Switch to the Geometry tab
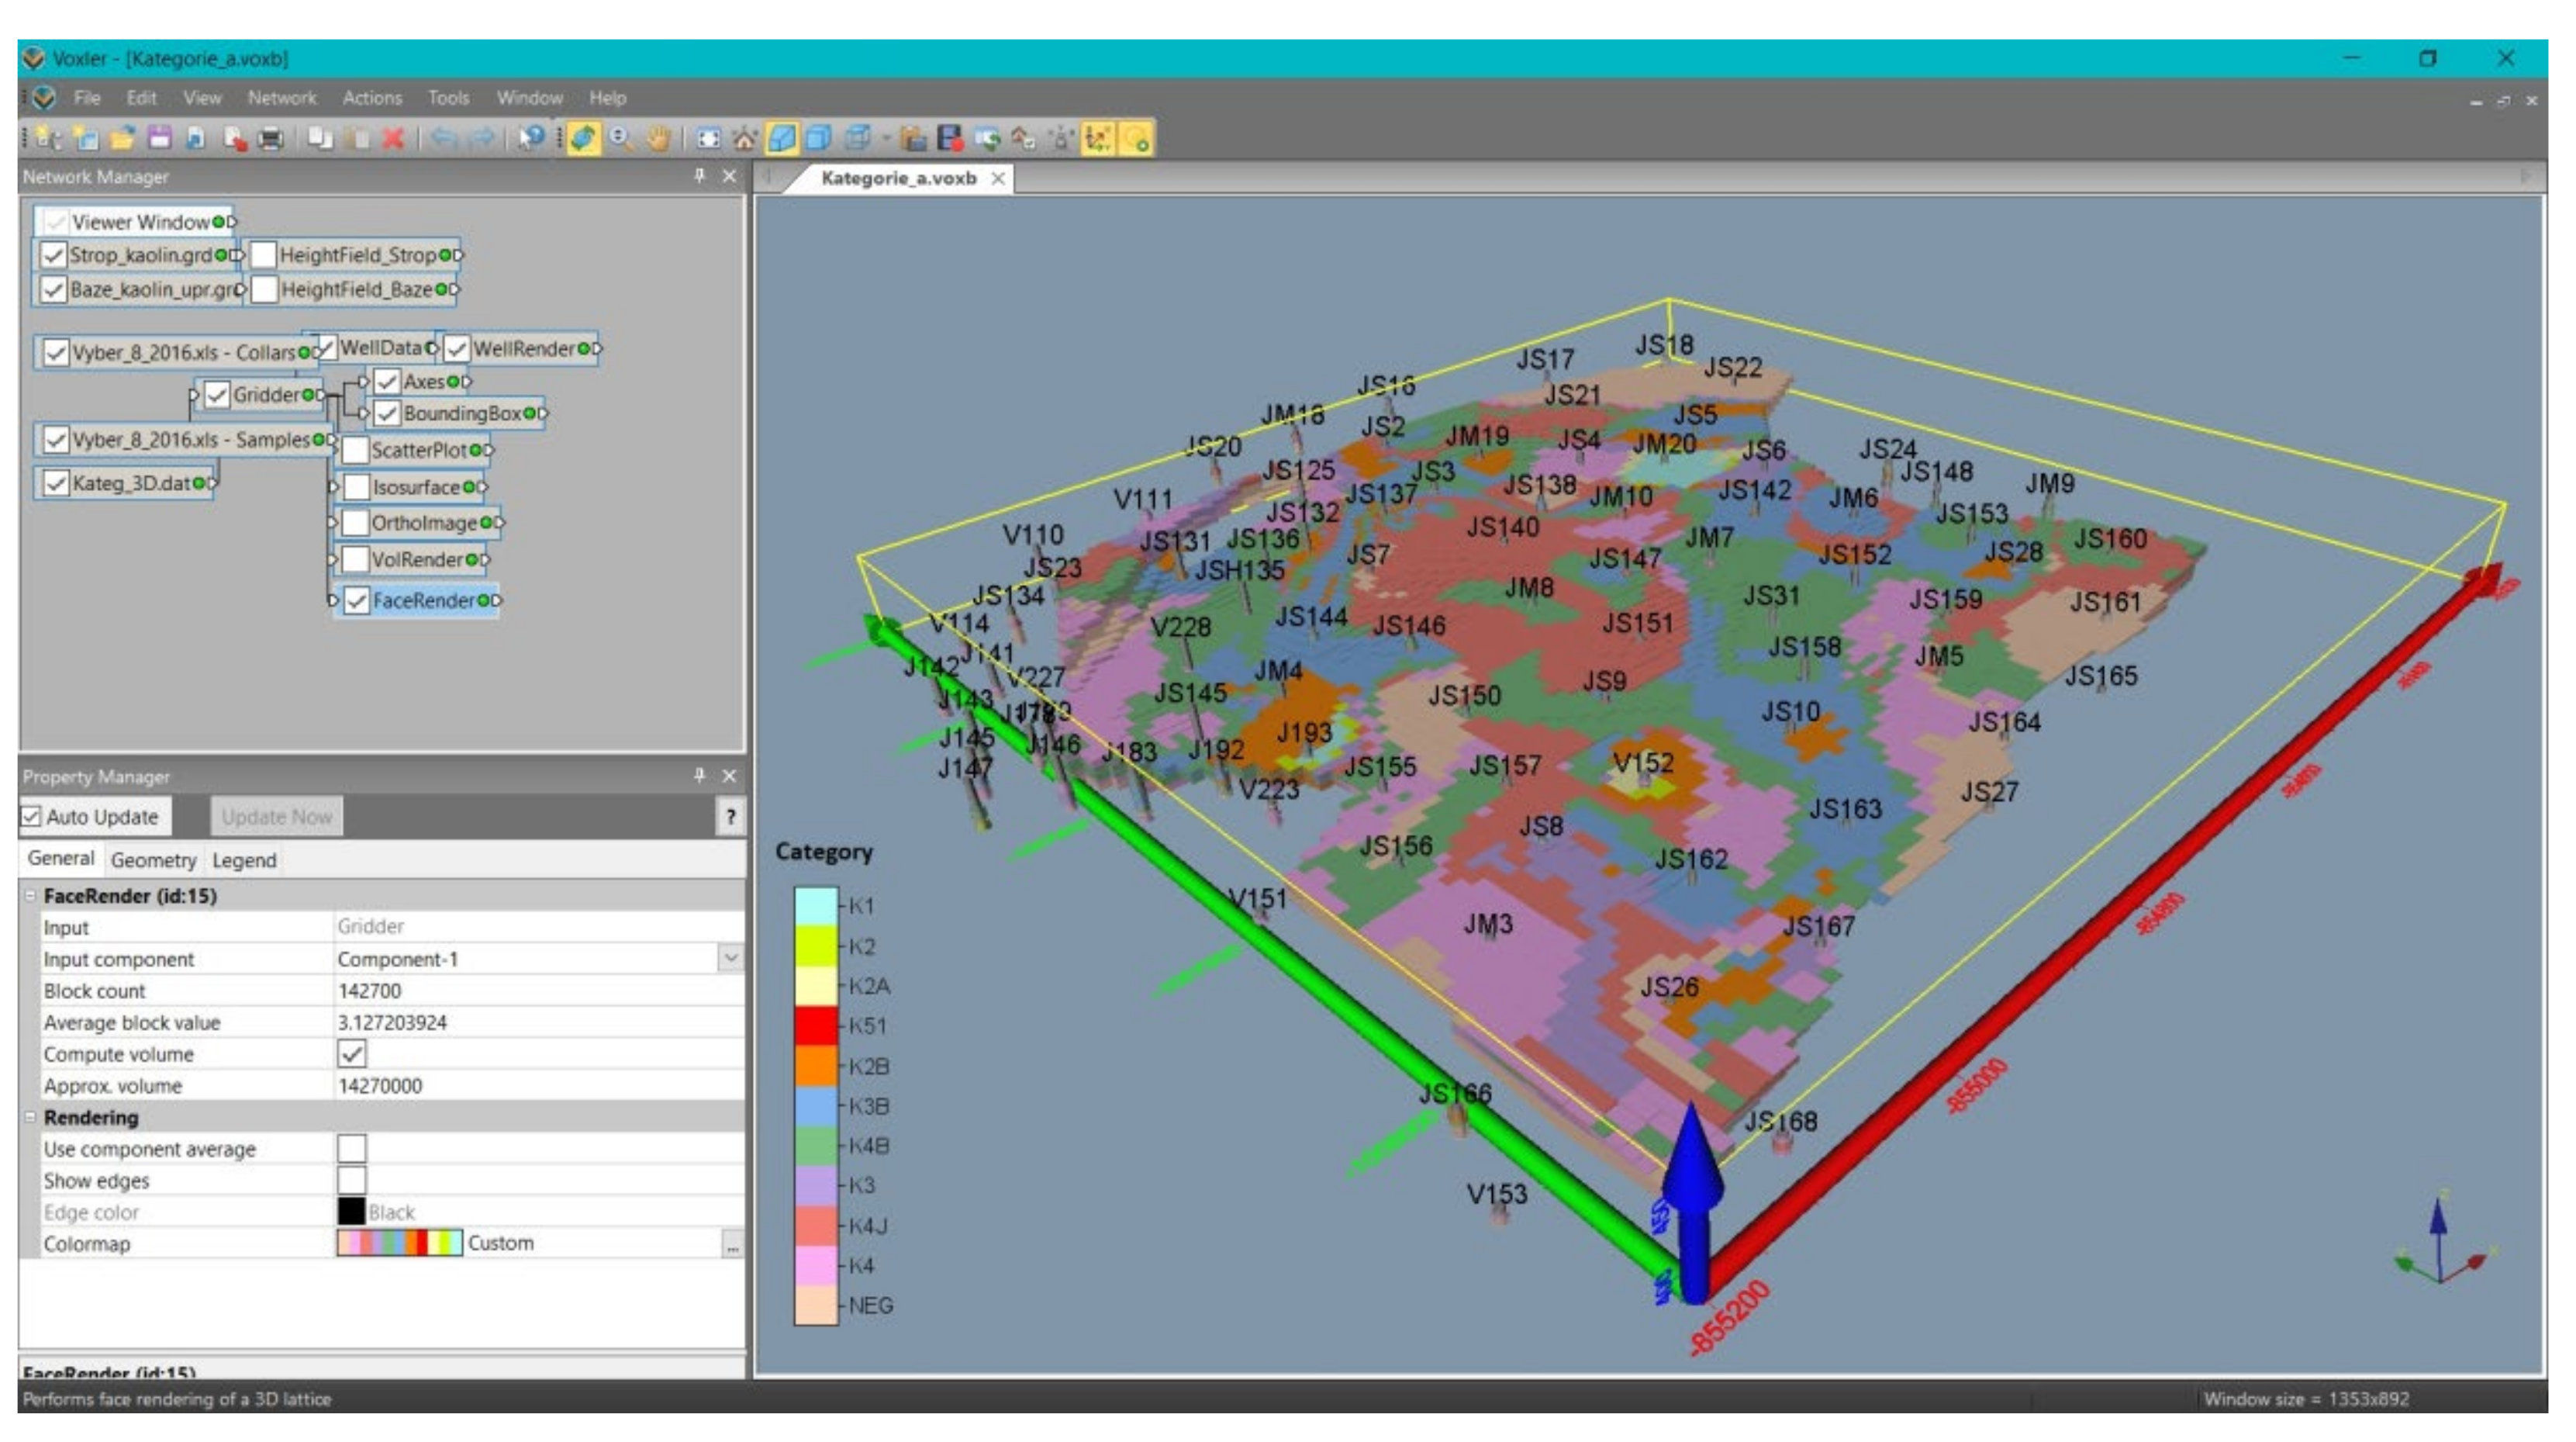This screenshot has width=2576, height=1442. pos(153,860)
